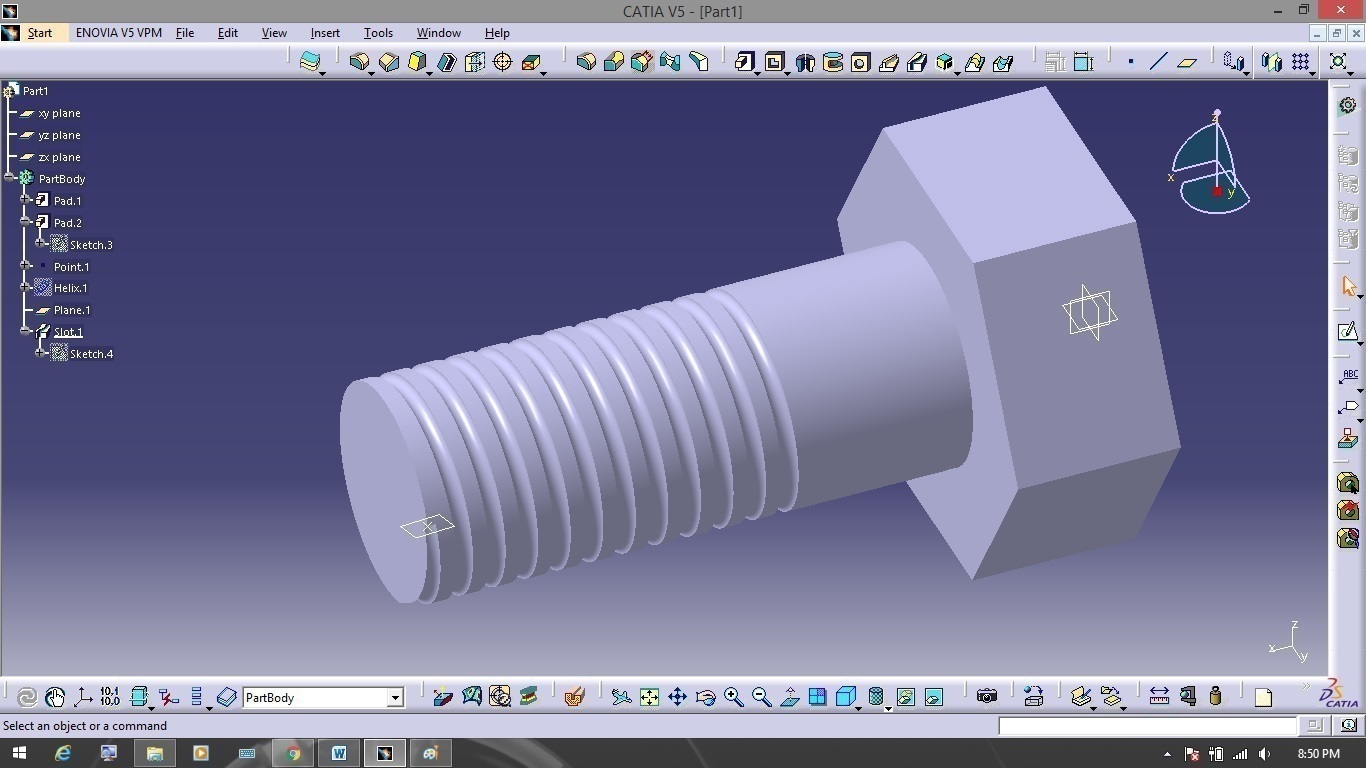Click the Capture camera icon
Screen dimensions: 1366x768
(987, 697)
